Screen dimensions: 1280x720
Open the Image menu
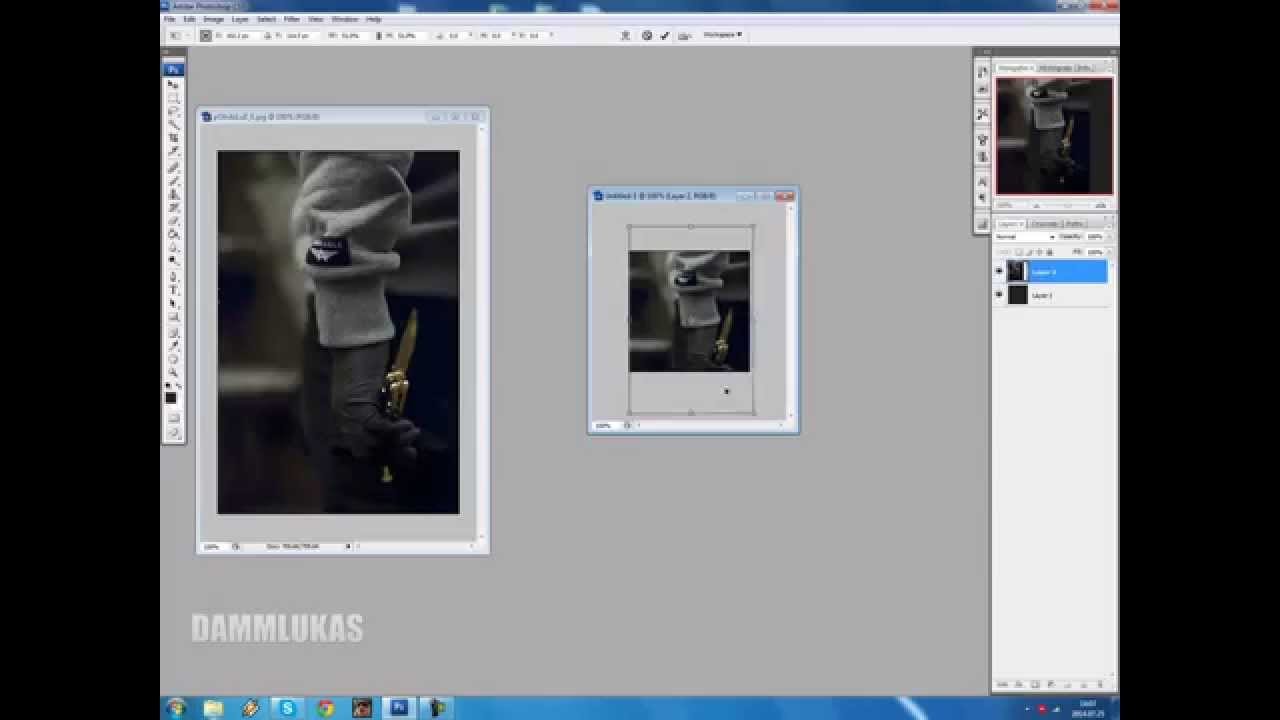click(213, 19)
